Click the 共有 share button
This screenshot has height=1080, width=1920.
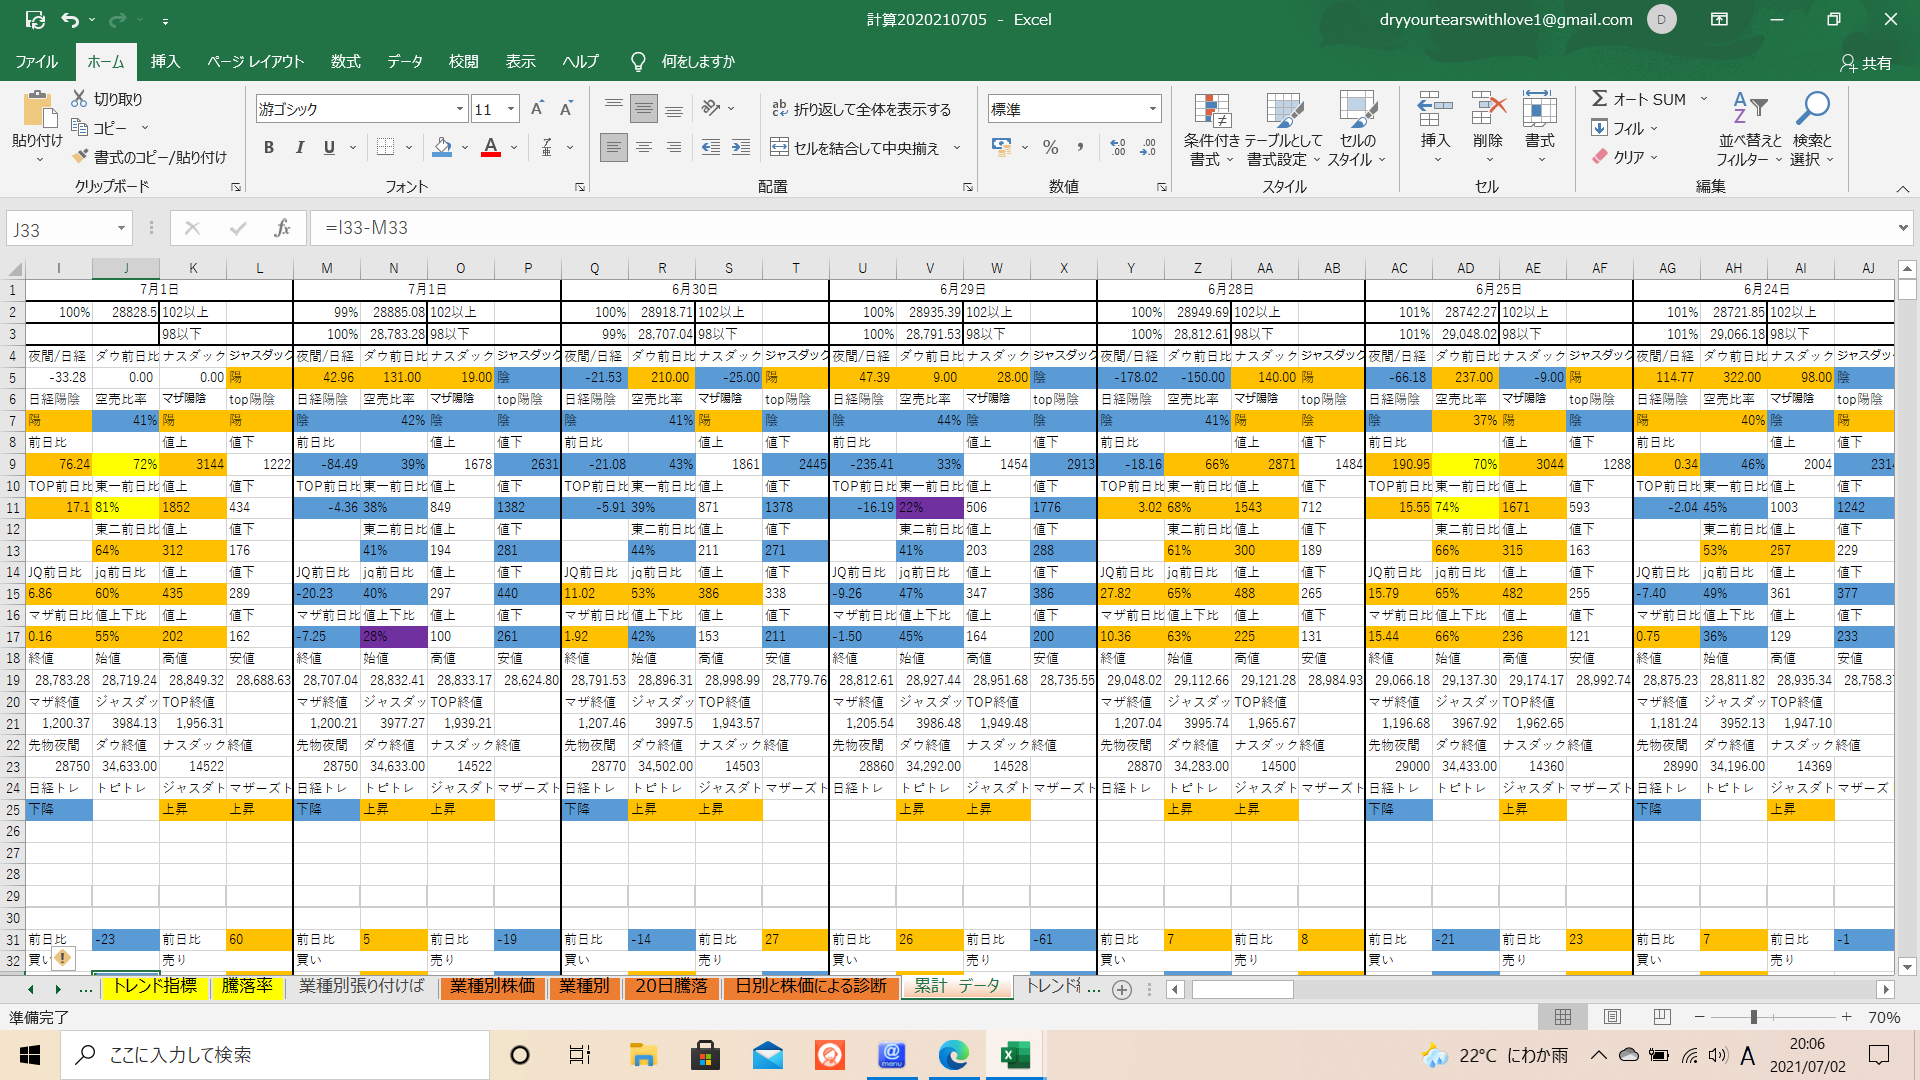[1866, 63]
